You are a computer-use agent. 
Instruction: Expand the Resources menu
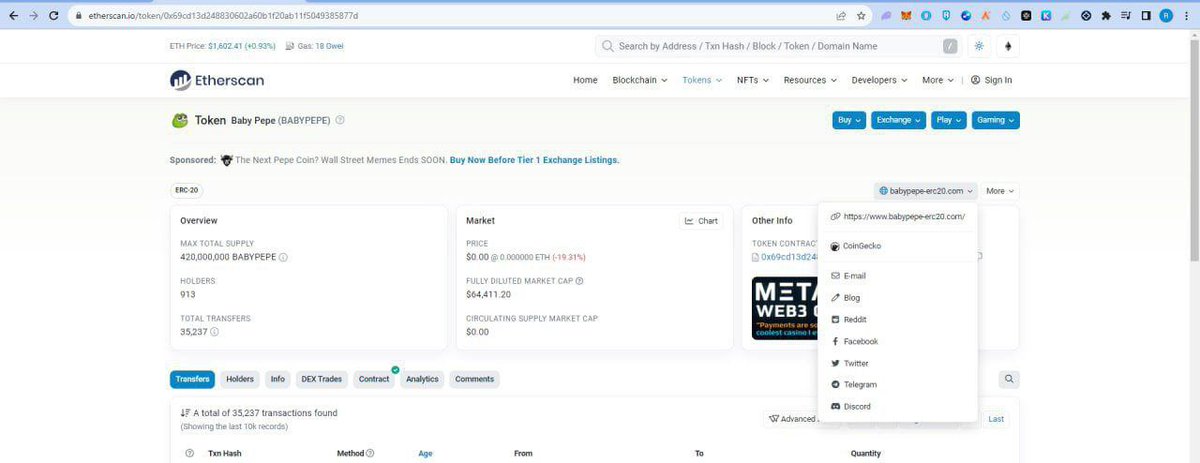click(810, 80)
